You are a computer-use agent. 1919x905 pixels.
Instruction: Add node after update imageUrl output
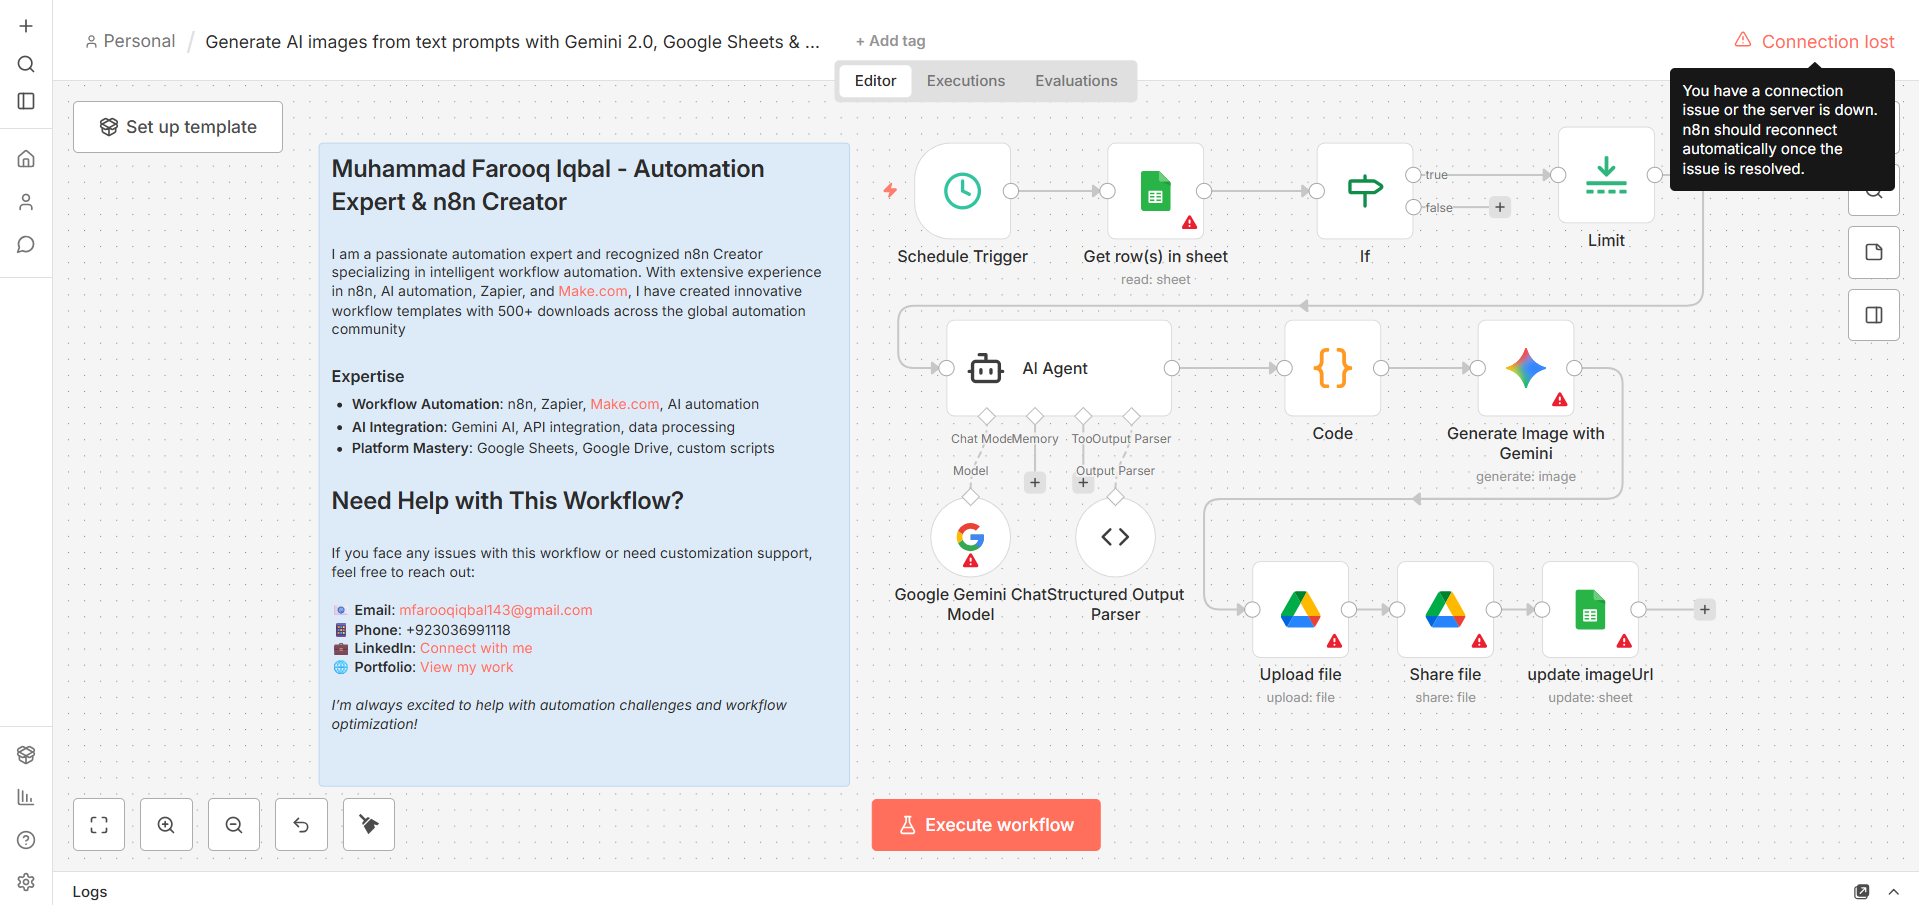[x=1704, y=610]
